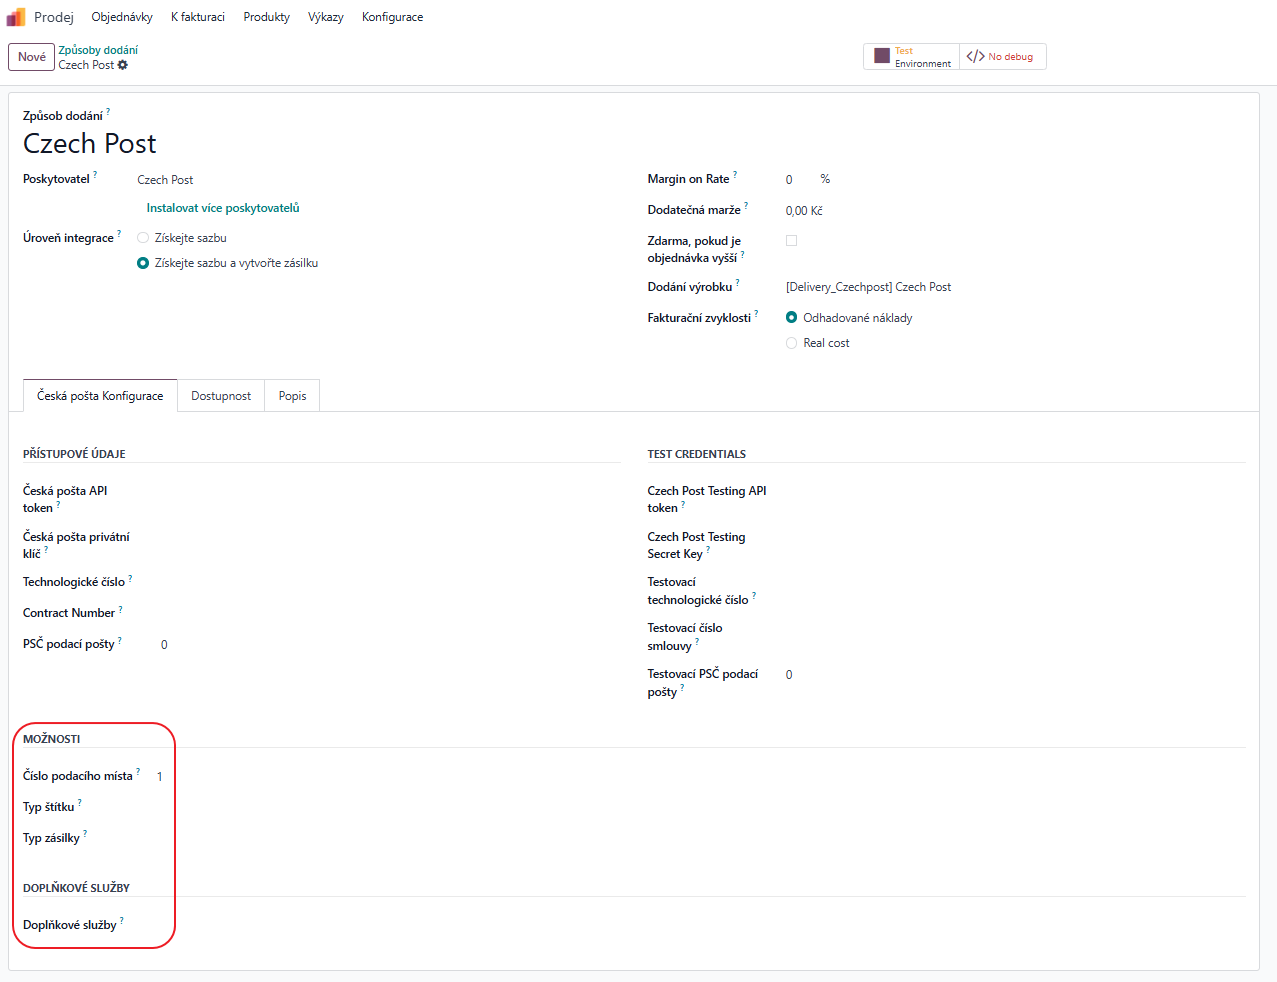The width and height of the screenshot is (1277, 982).
Task: Show help tooltip for Contract Number
Action: pyautogui.click(x=121, y=609)
